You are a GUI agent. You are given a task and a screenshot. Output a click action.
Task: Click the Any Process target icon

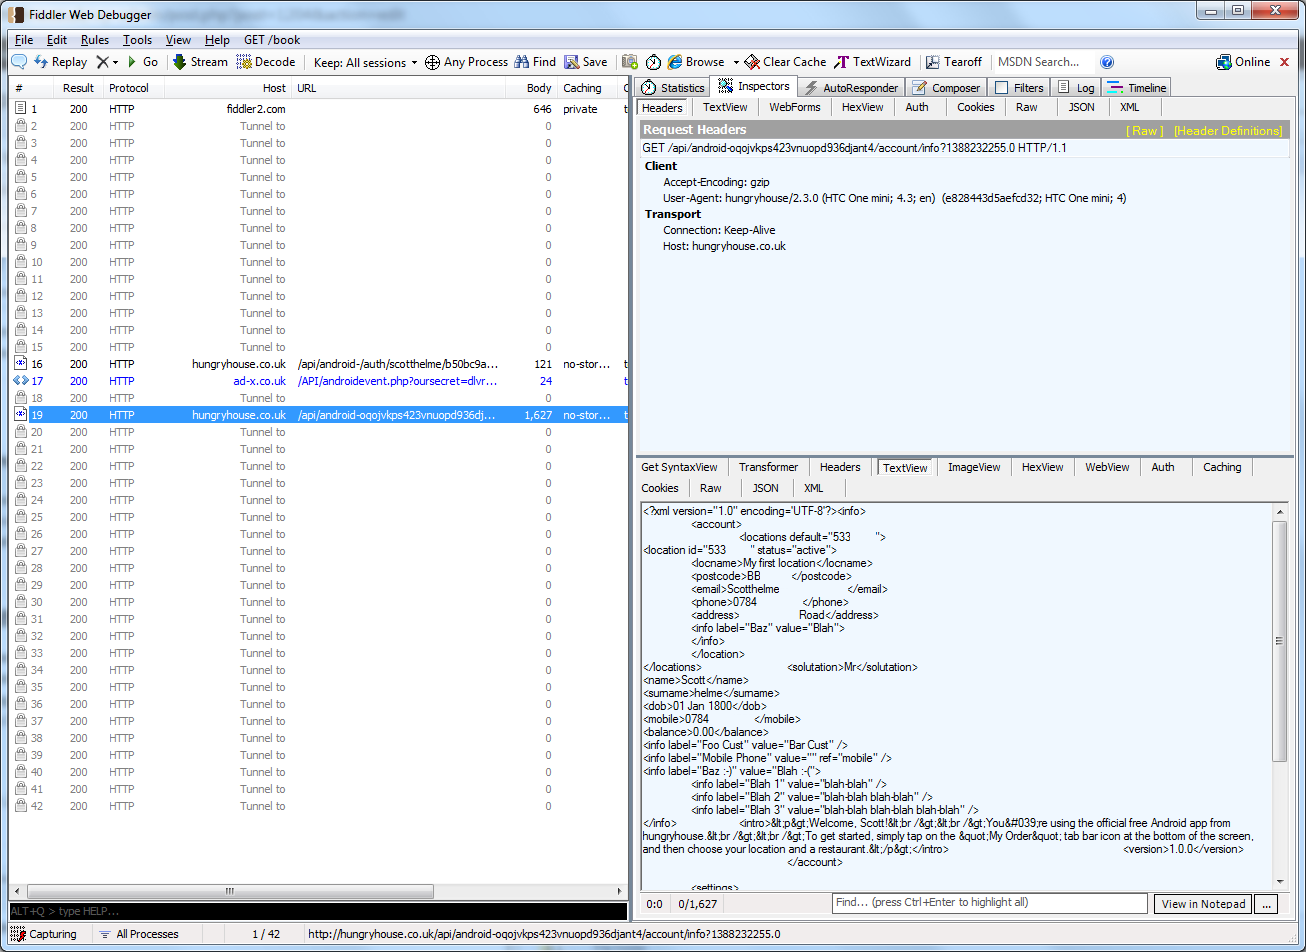pyautogui.click(x=433, y=62)
